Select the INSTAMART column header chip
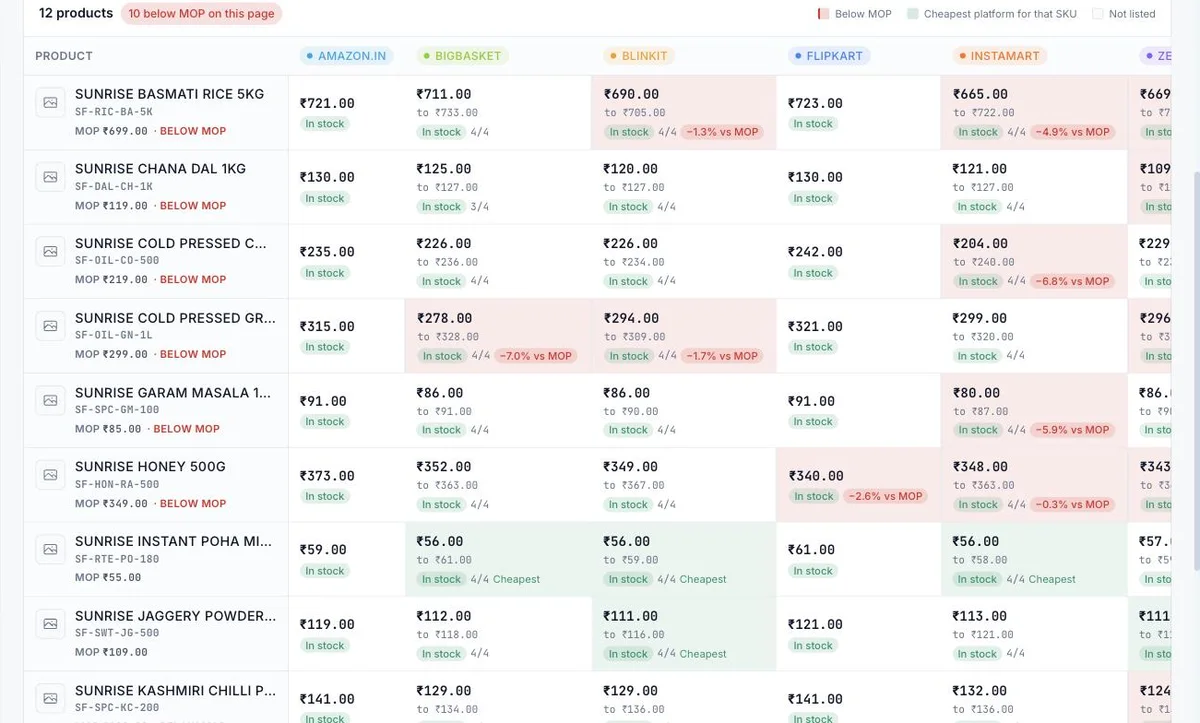1200x723 pixels. pyautogui.click(x=999, y=56)
